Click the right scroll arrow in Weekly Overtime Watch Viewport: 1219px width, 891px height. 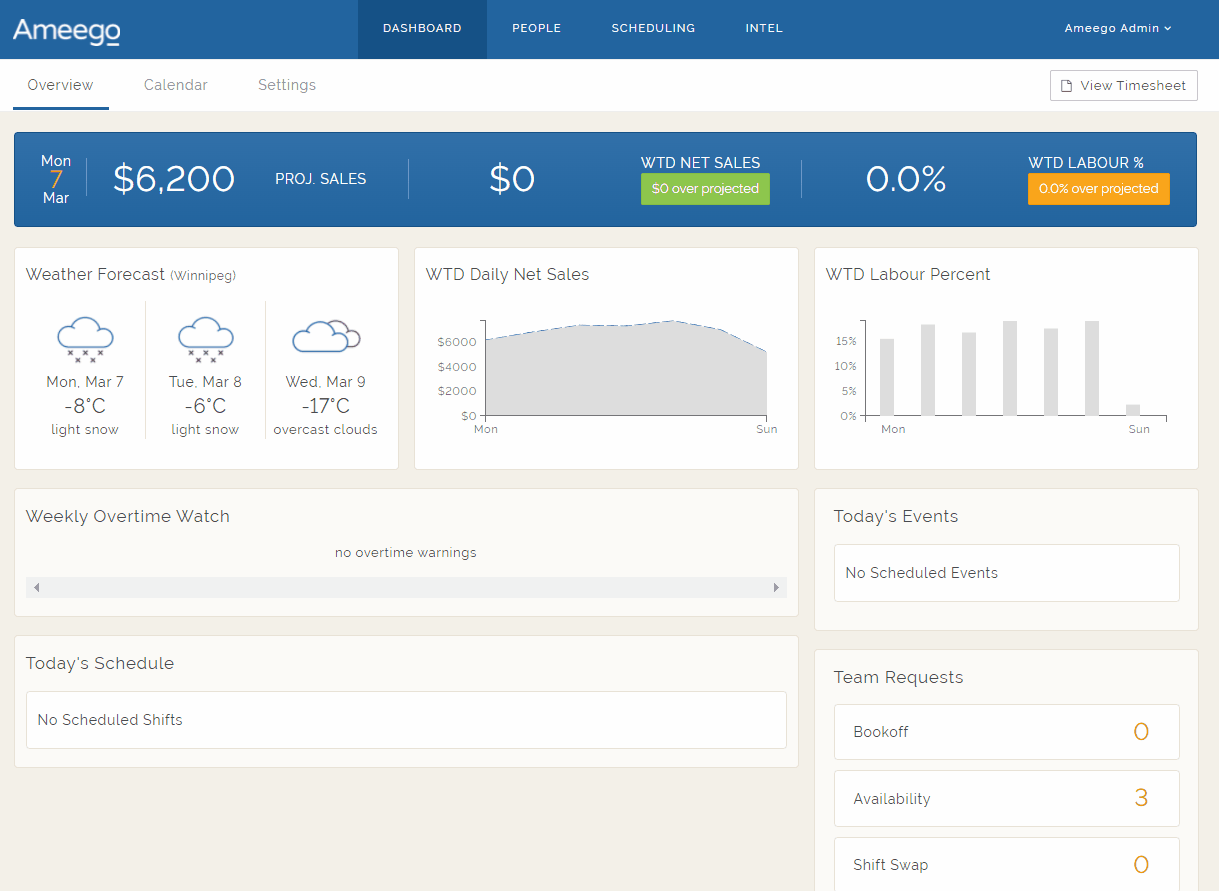point(777,588)
